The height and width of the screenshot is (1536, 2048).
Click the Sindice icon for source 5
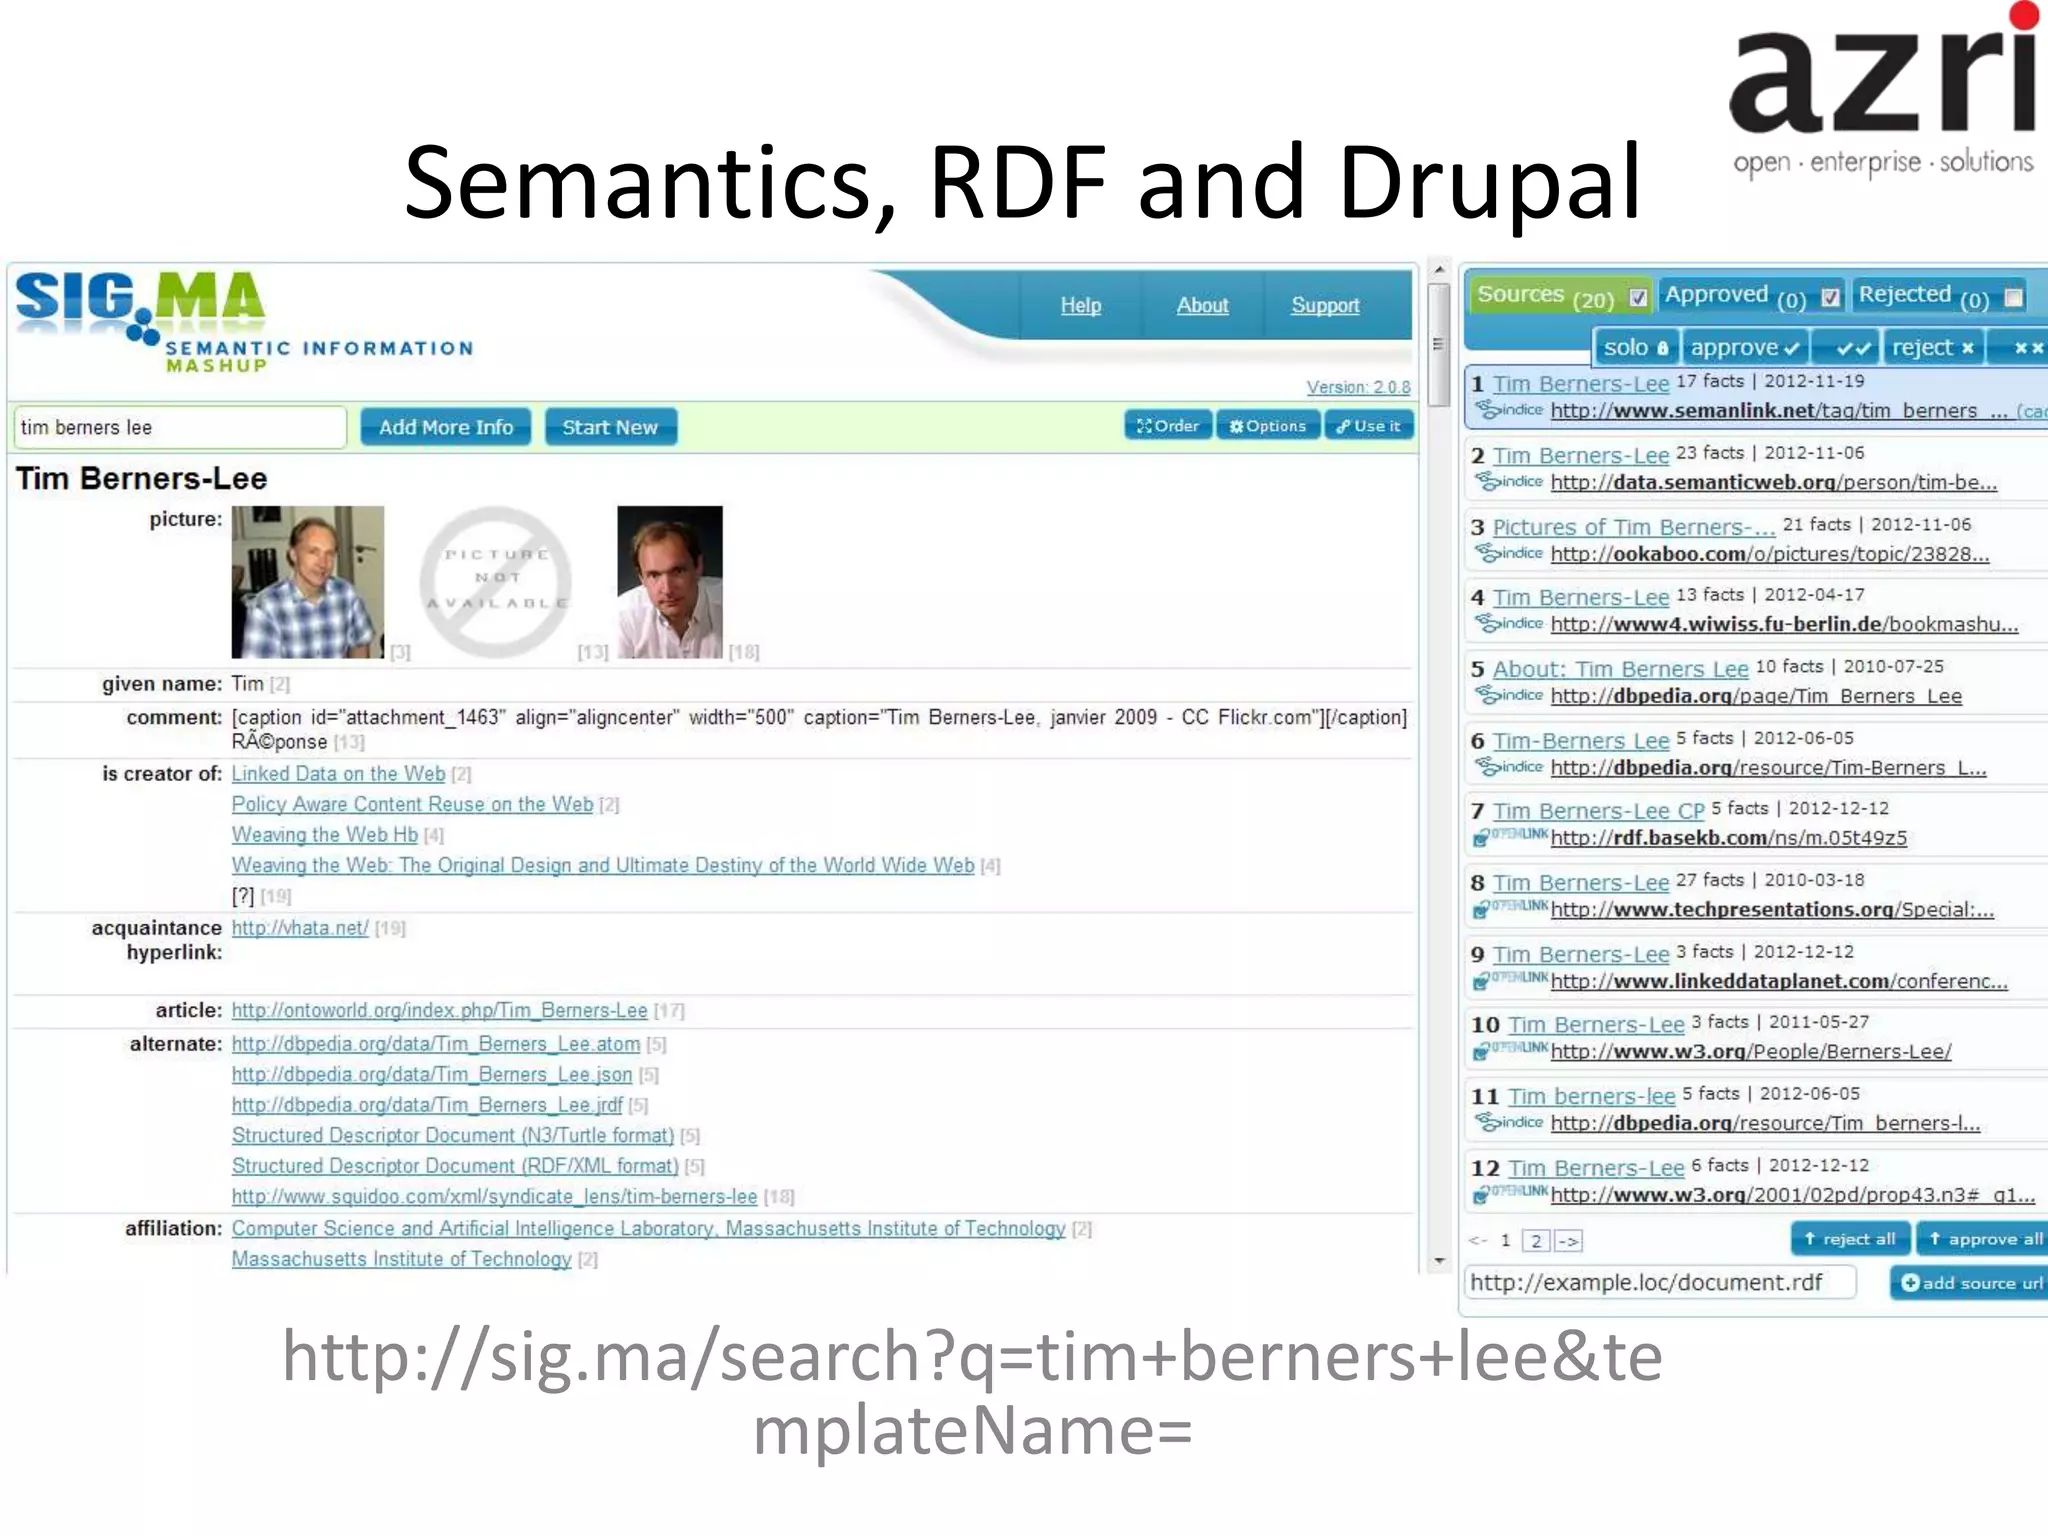click(x=1509, y=695)
